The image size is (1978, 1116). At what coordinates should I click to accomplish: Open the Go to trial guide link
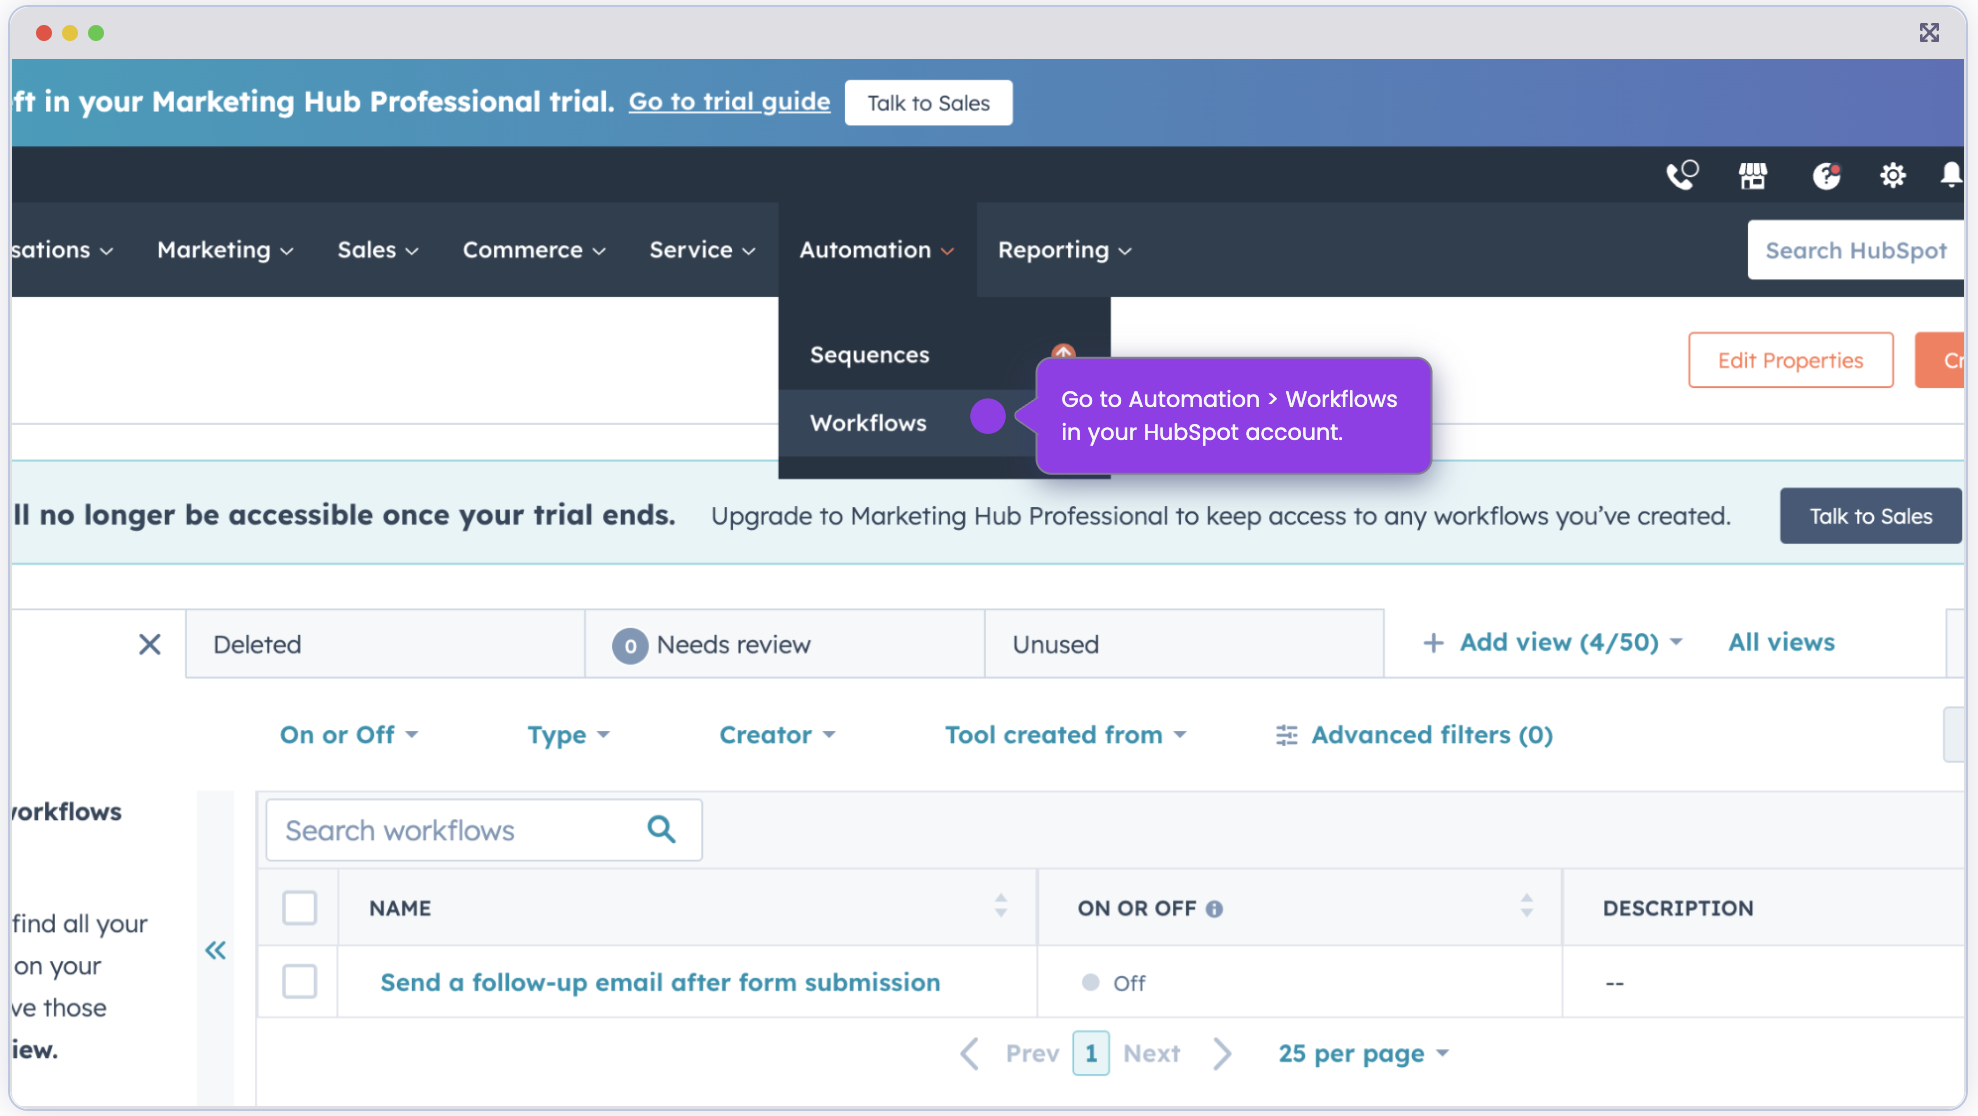tap(729, 101)
